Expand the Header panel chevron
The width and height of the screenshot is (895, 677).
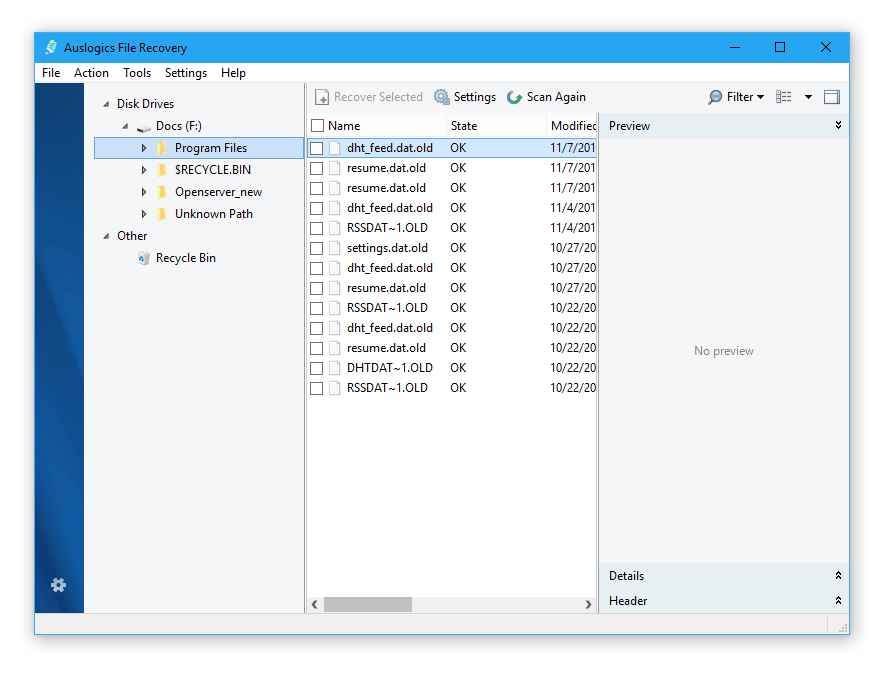pos(838,601)
